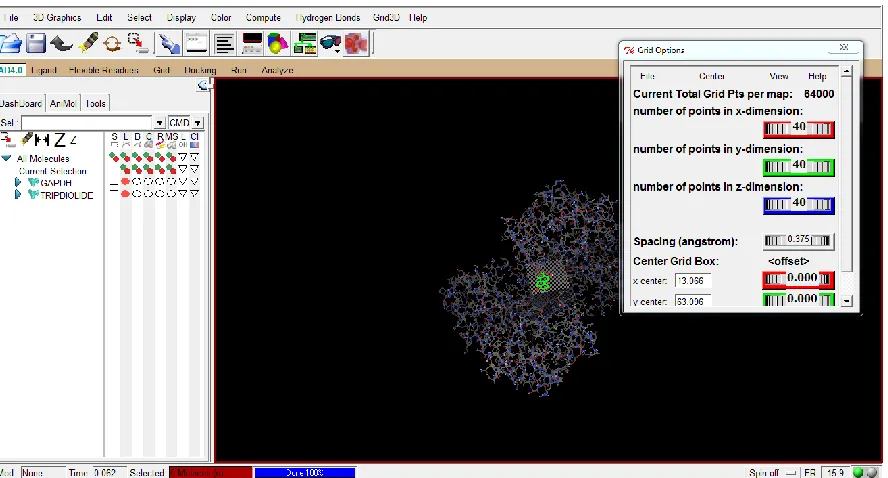
Task: Click the green flowchart network editor icon
Action: [305, 44]
